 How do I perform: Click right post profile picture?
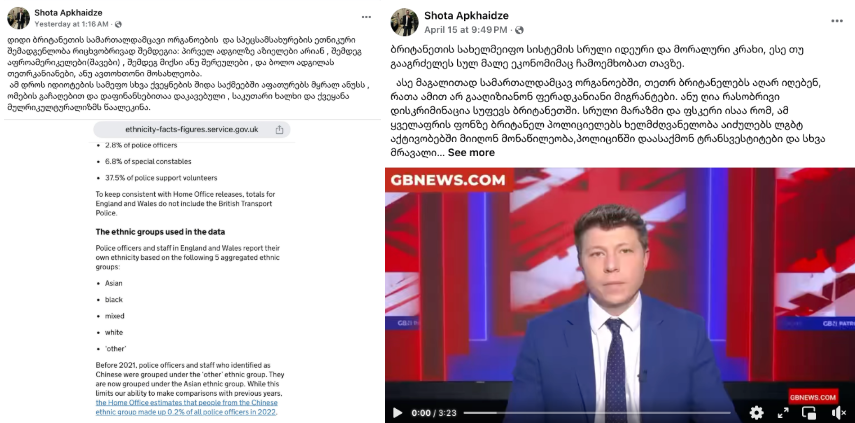pyautogui.click(x=404, y=22)
